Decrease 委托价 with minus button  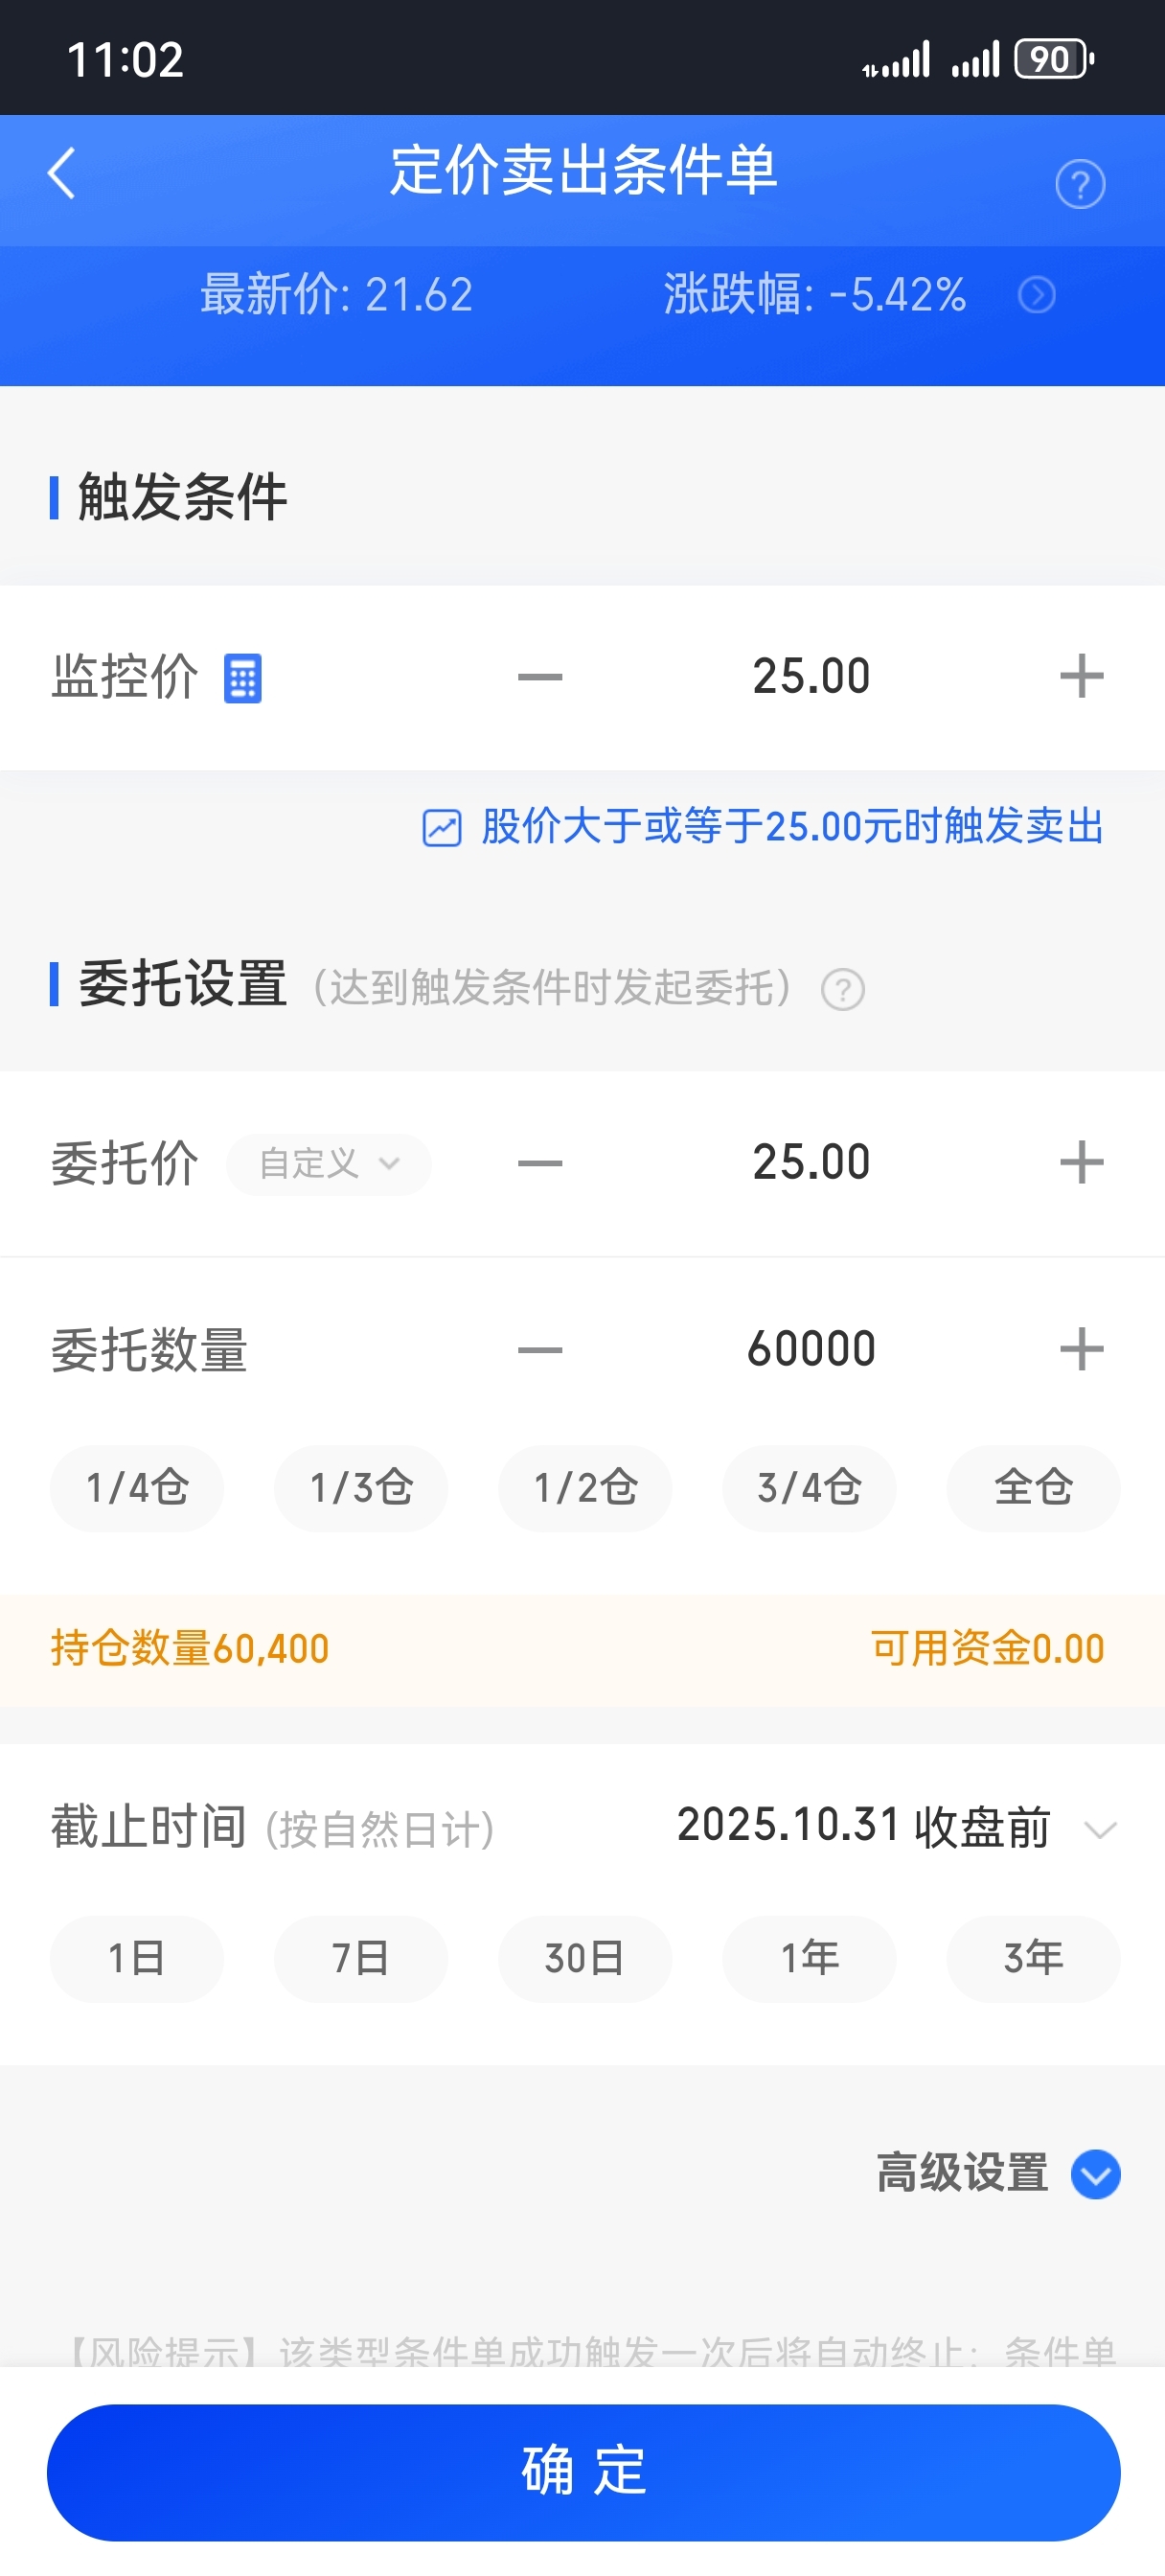coord(540,1163)
